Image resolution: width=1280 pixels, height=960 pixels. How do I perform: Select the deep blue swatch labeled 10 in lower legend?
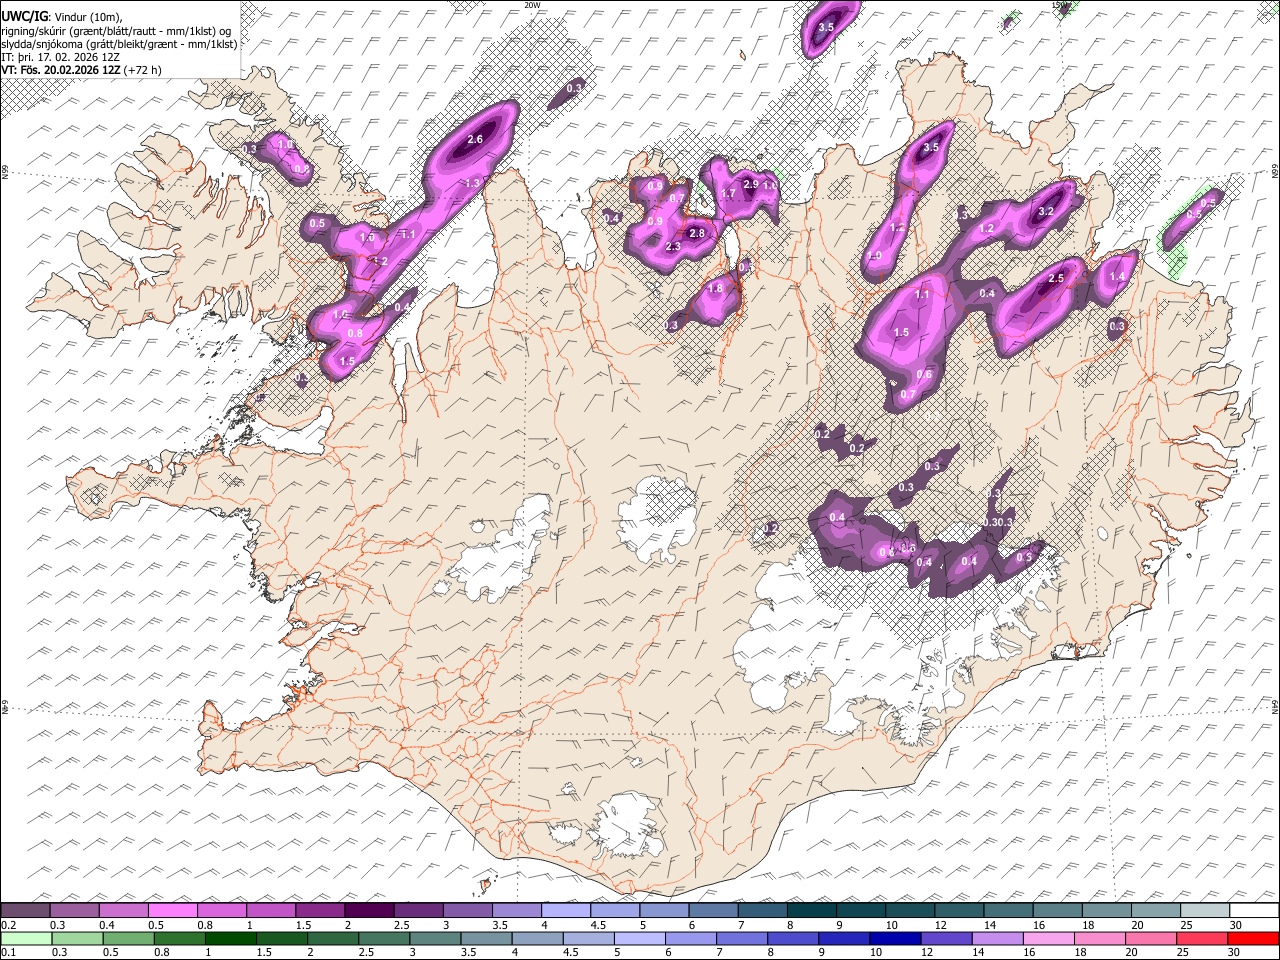pos(895,938)
